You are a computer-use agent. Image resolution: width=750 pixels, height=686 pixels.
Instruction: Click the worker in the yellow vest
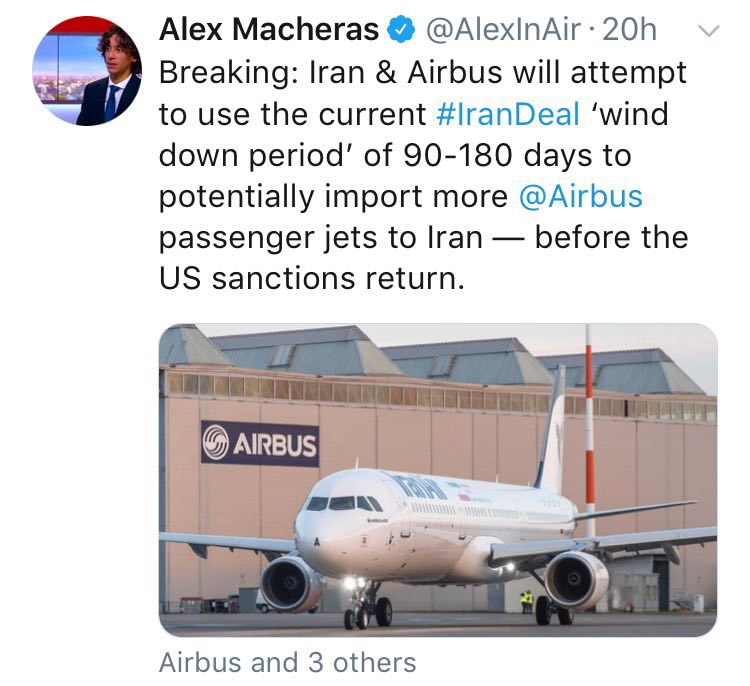pyautogui.click(x=527, y=600)
